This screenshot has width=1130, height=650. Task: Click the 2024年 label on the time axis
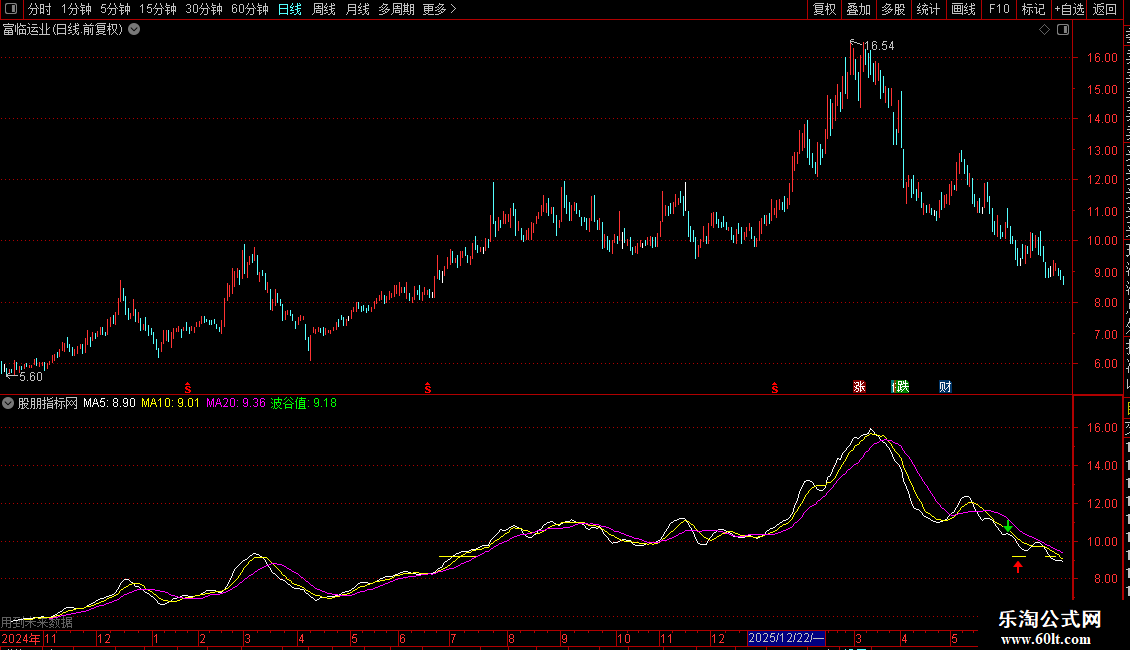coord(21,638)
